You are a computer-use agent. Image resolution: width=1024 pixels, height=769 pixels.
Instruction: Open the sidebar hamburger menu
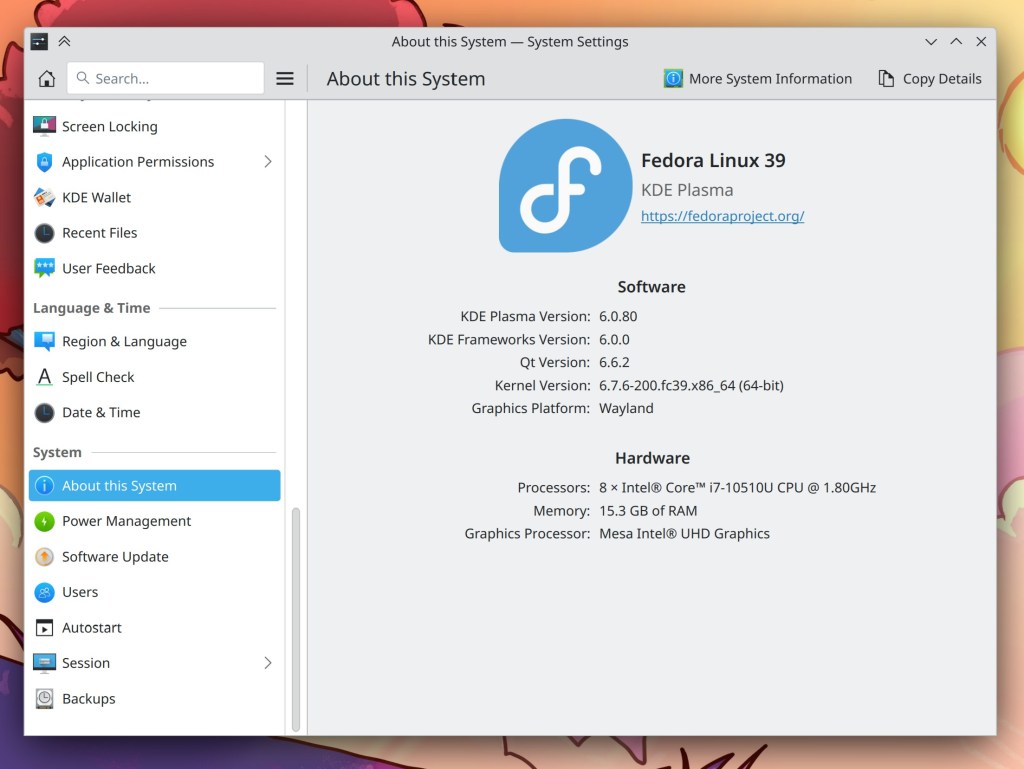[284, 77]
